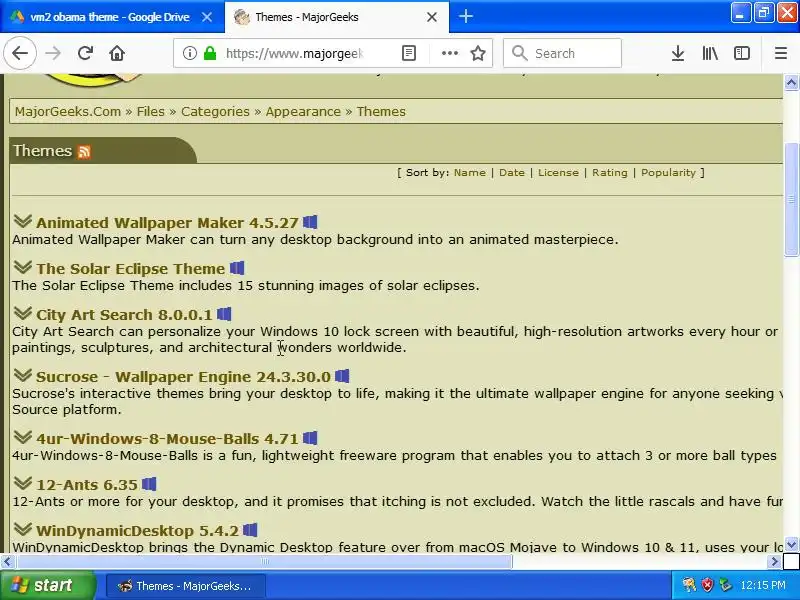Reload the current page
The image size is (800, 600).
click(x=85, y=53)
